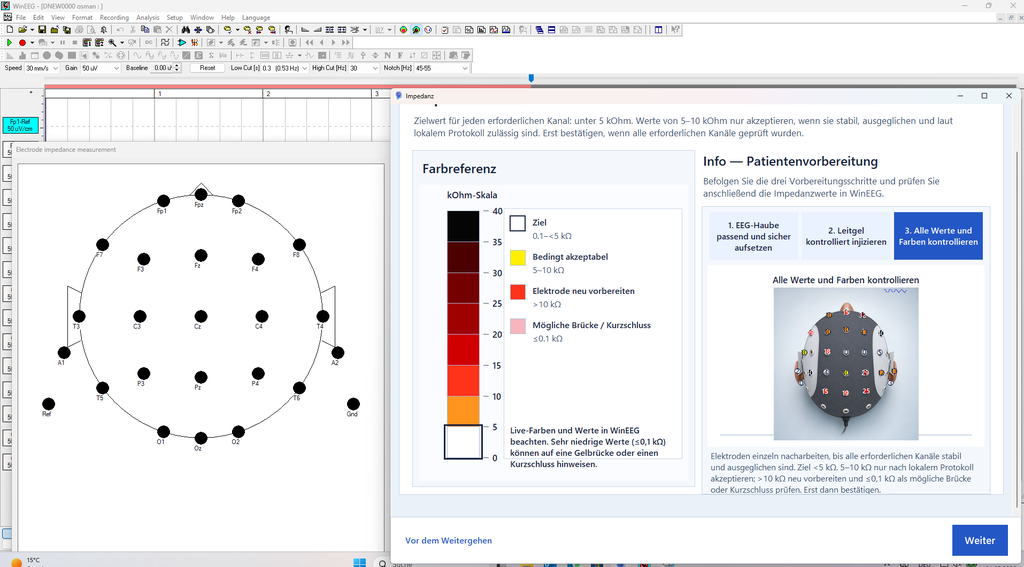The image size is (1024, 567).
Task: Click the bold N icon in third toolbar
Action: [387, 55]
